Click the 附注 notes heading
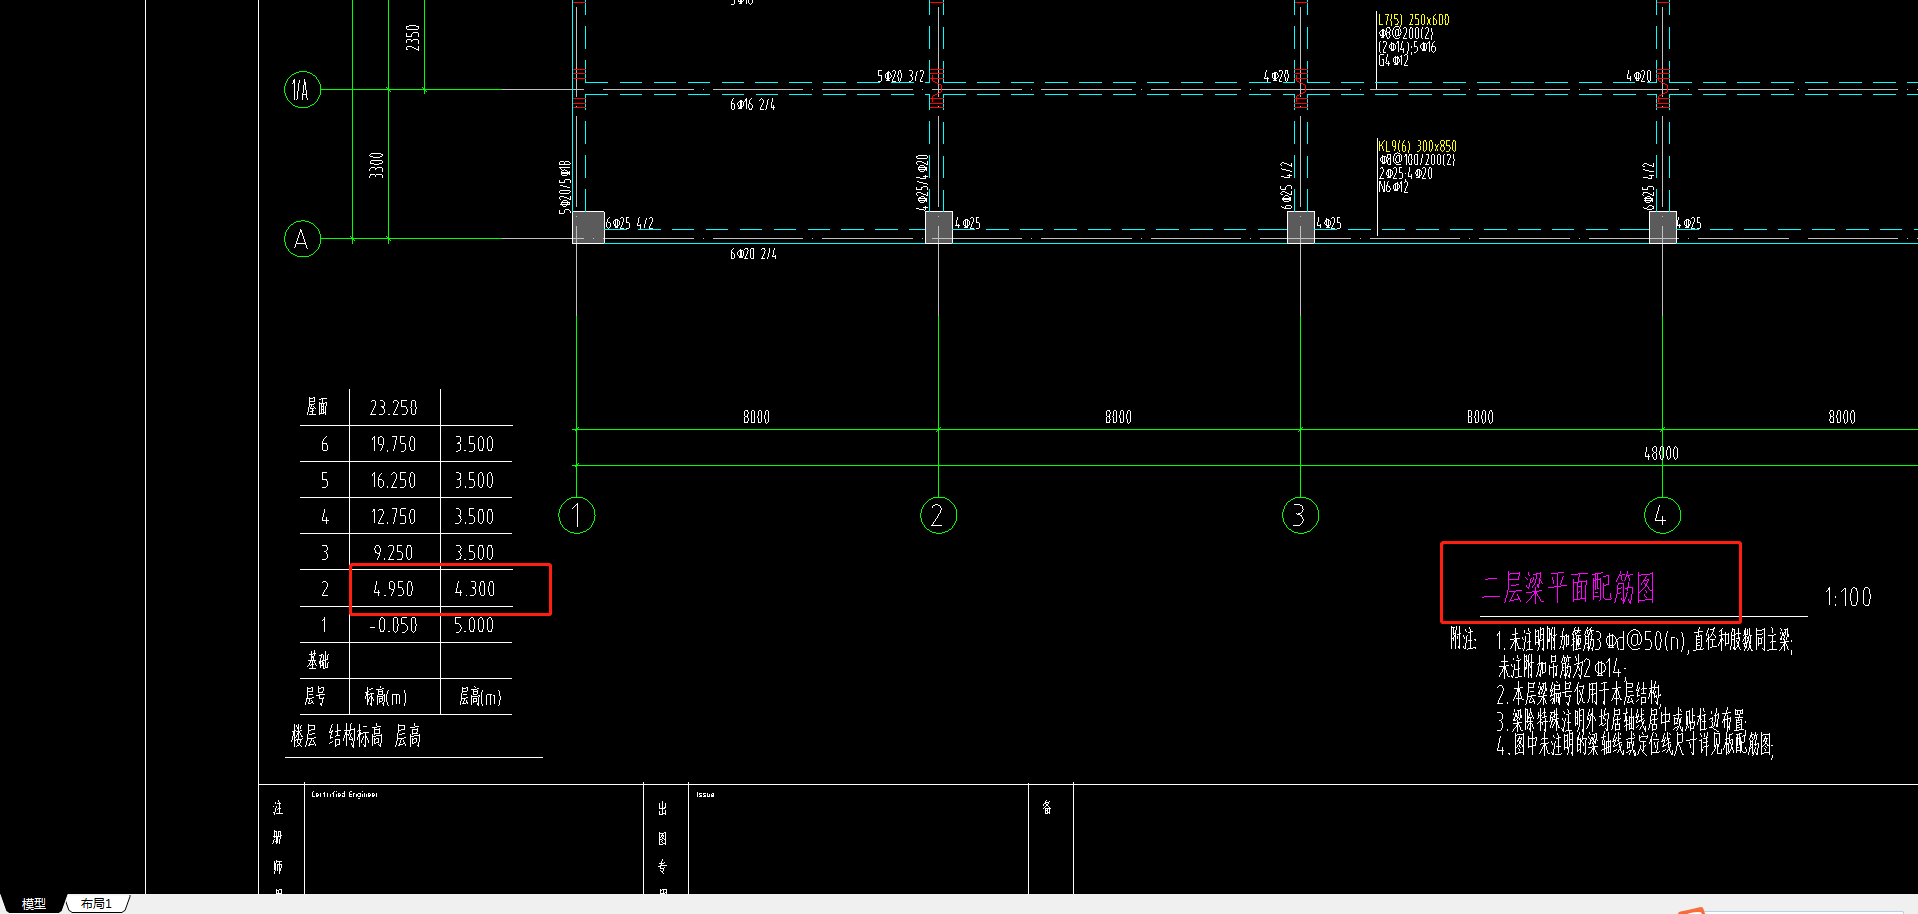 coord(1463,639)
